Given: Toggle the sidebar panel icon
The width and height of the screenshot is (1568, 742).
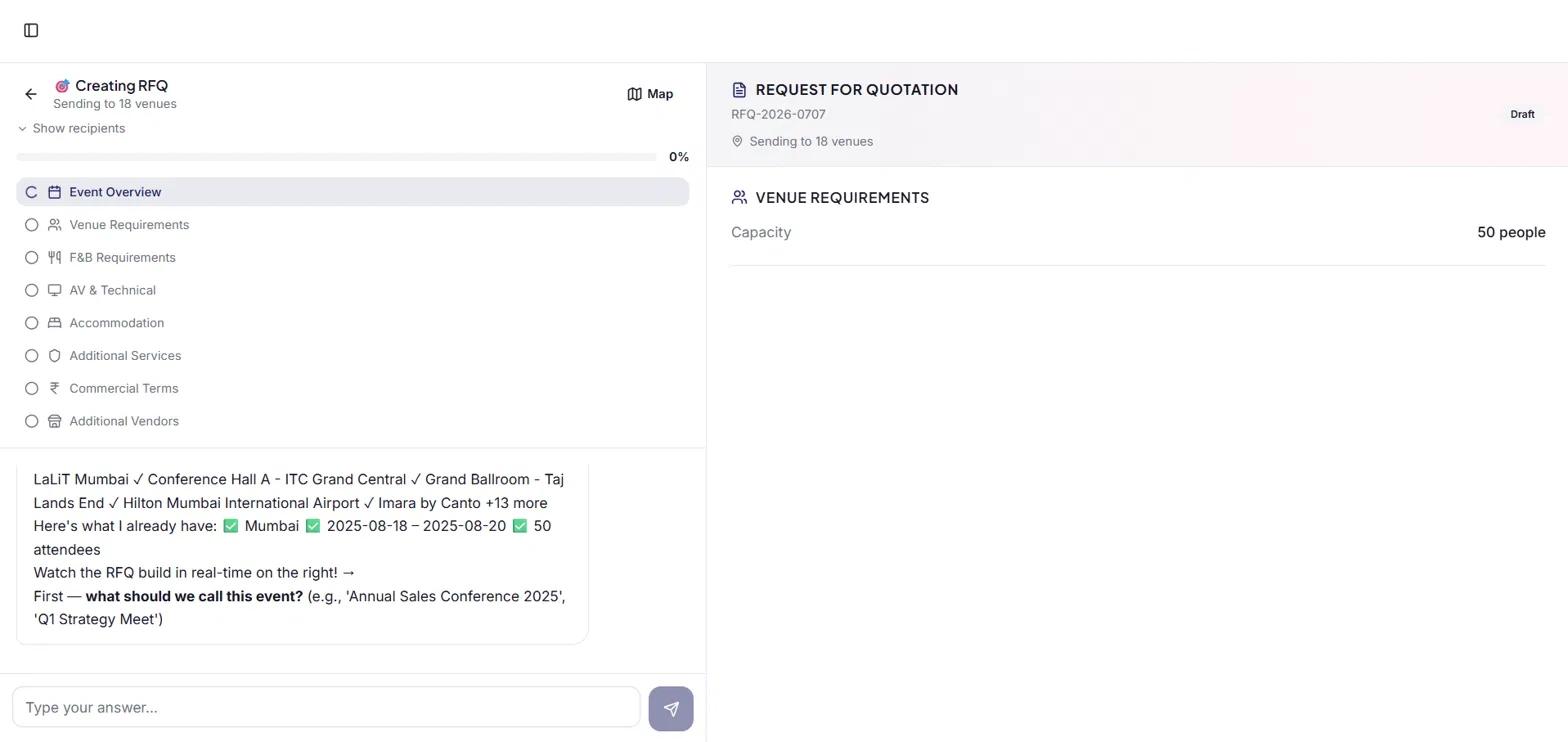Looking at the screenshot, I should click(31, 31).
